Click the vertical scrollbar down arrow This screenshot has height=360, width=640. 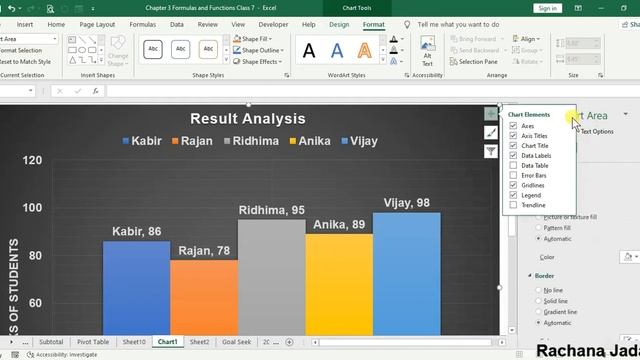[x=512, y=330]
